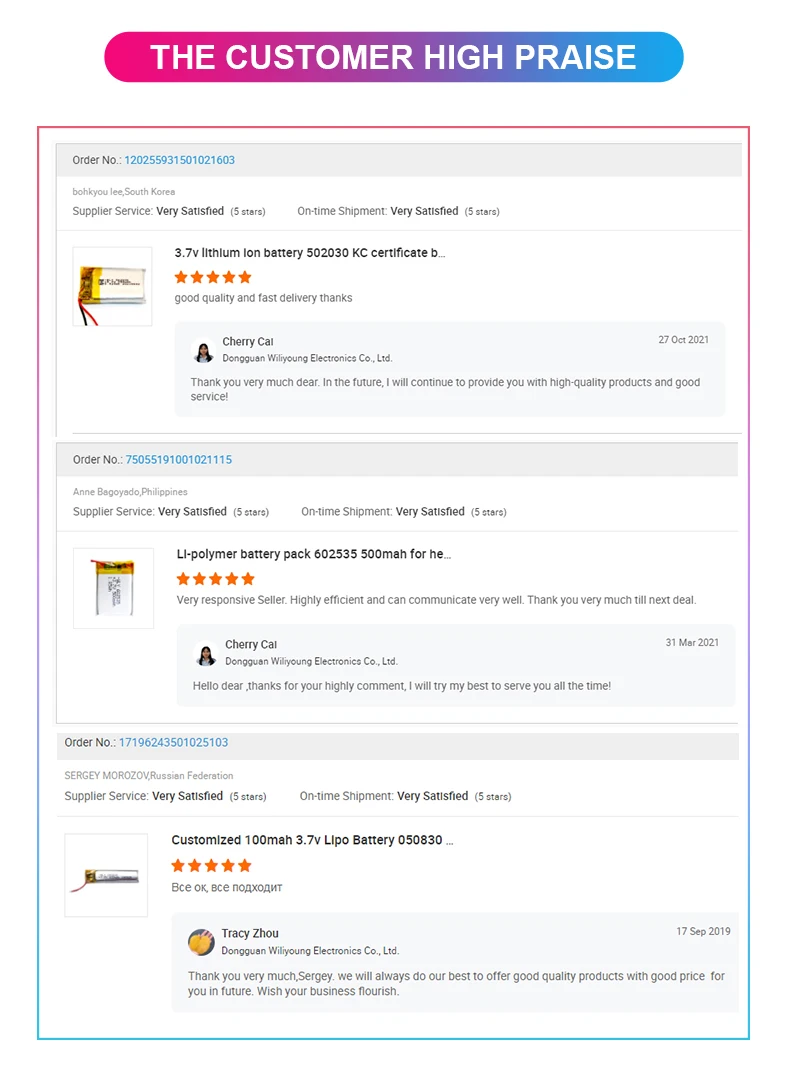Viewport: 790px width, 1066px height.
Task: Click The Customer High Praise banner
Action: tap(394, 57)
